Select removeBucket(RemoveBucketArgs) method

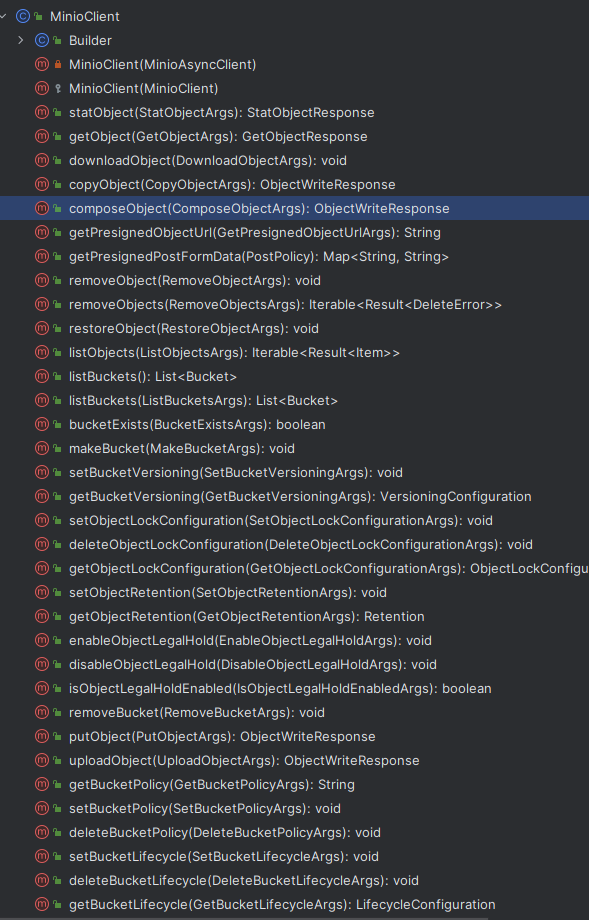click(x=197, y=713)
